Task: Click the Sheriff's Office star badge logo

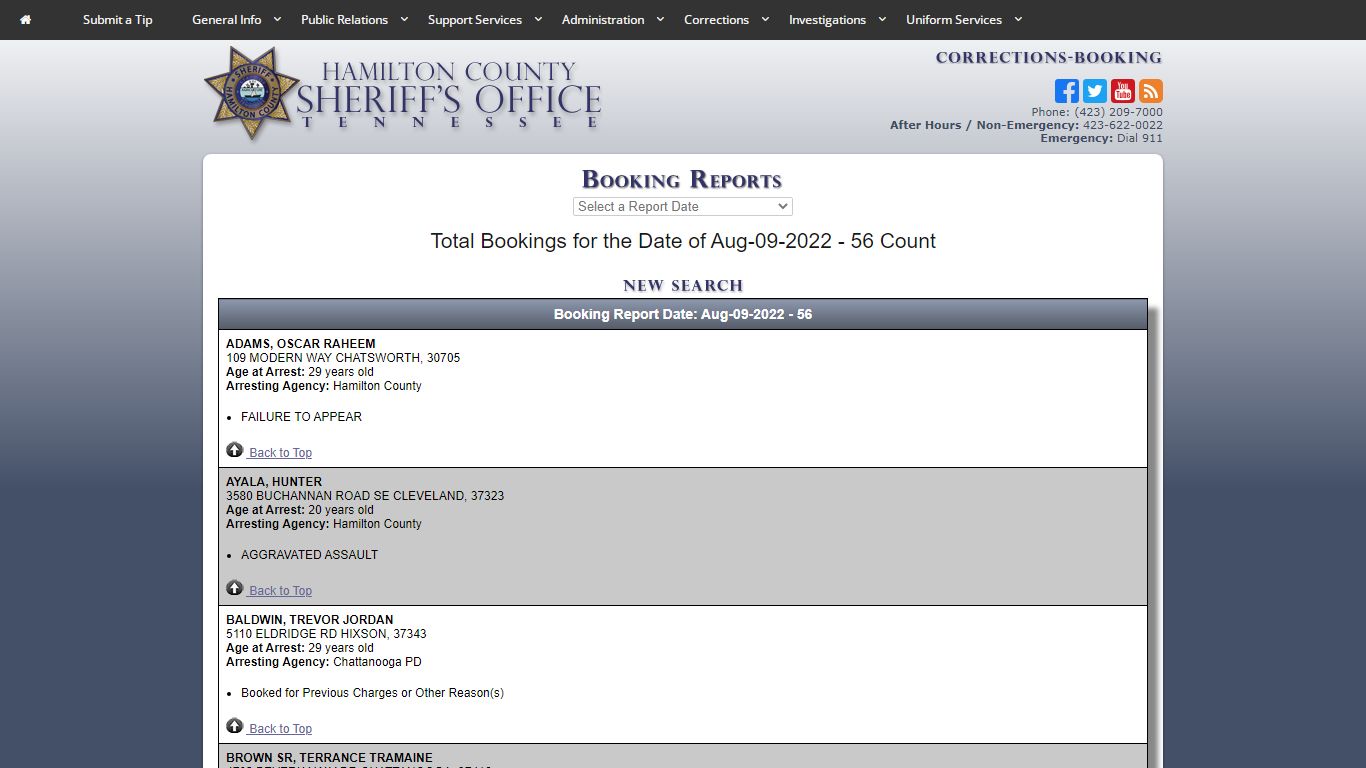Action: click(x=251, y=93)
